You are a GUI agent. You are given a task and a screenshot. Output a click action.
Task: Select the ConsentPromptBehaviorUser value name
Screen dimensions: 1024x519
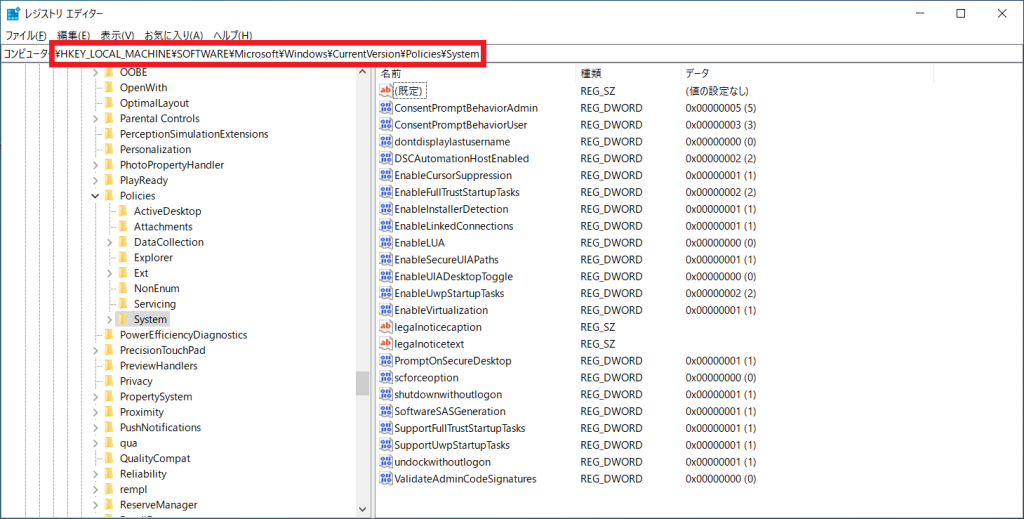(460, 125)
